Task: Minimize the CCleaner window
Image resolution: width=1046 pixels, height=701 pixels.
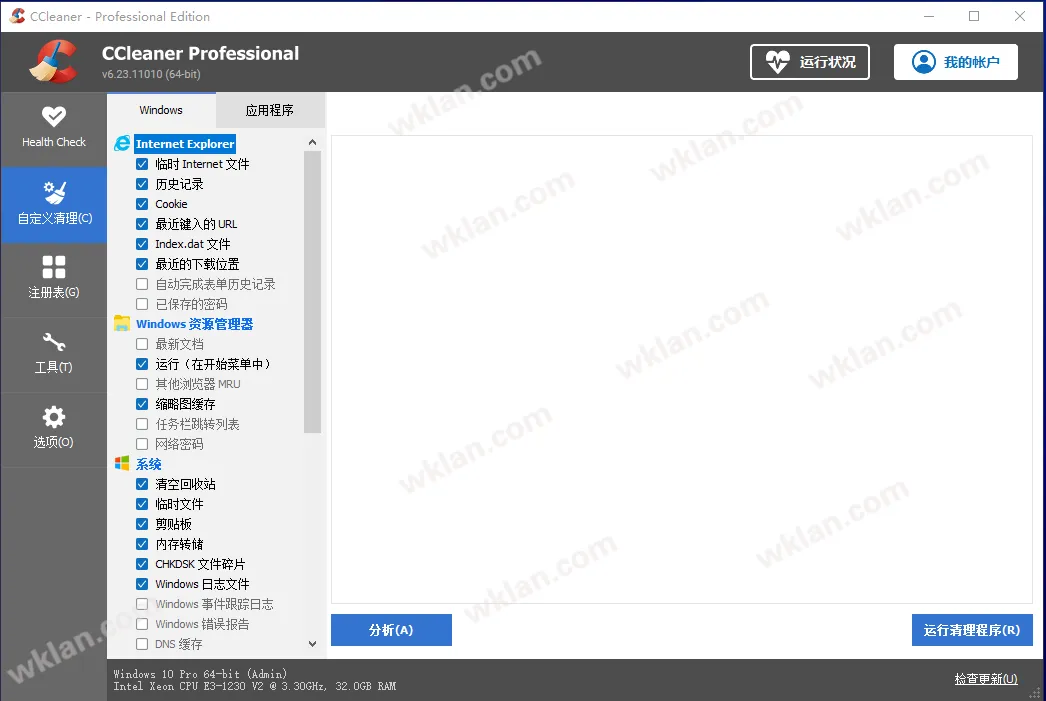Action: coord(929,16)
